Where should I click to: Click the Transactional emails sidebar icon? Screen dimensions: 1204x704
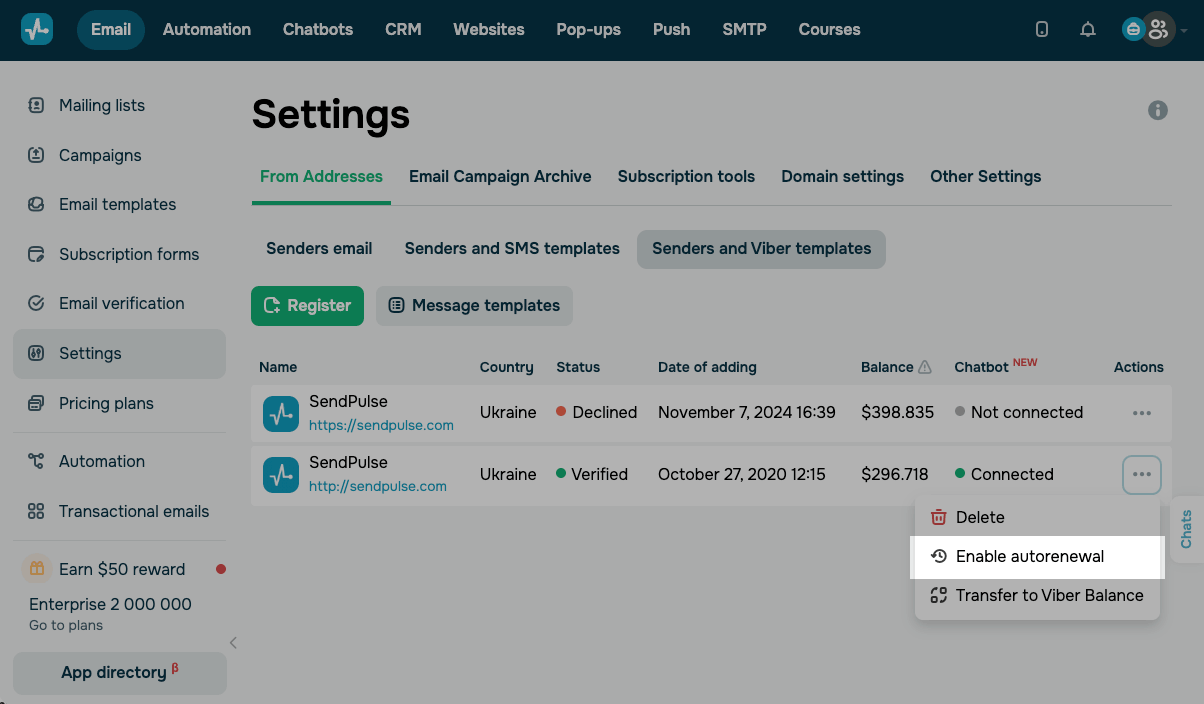[36, 511]
